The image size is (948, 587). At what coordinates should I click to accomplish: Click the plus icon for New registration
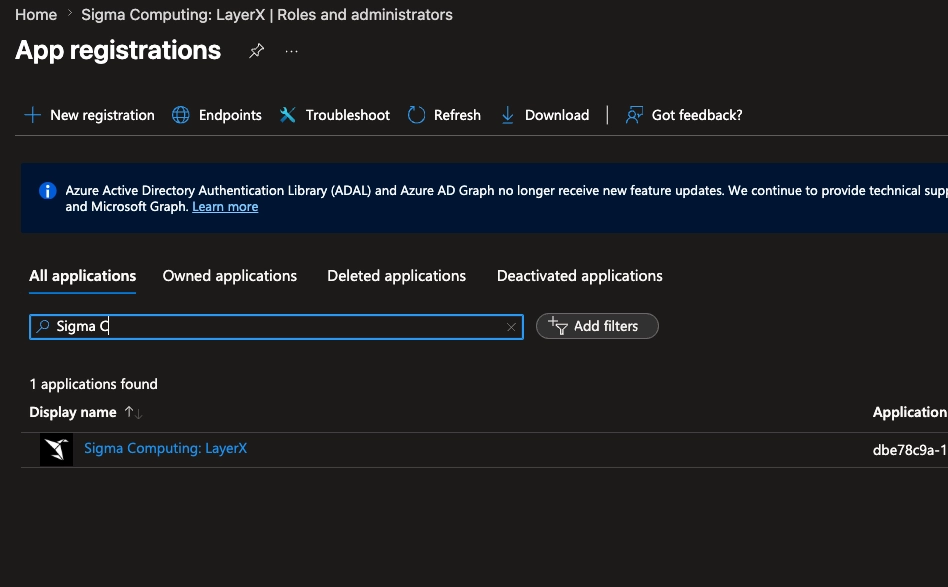click(x=32, y=115)
